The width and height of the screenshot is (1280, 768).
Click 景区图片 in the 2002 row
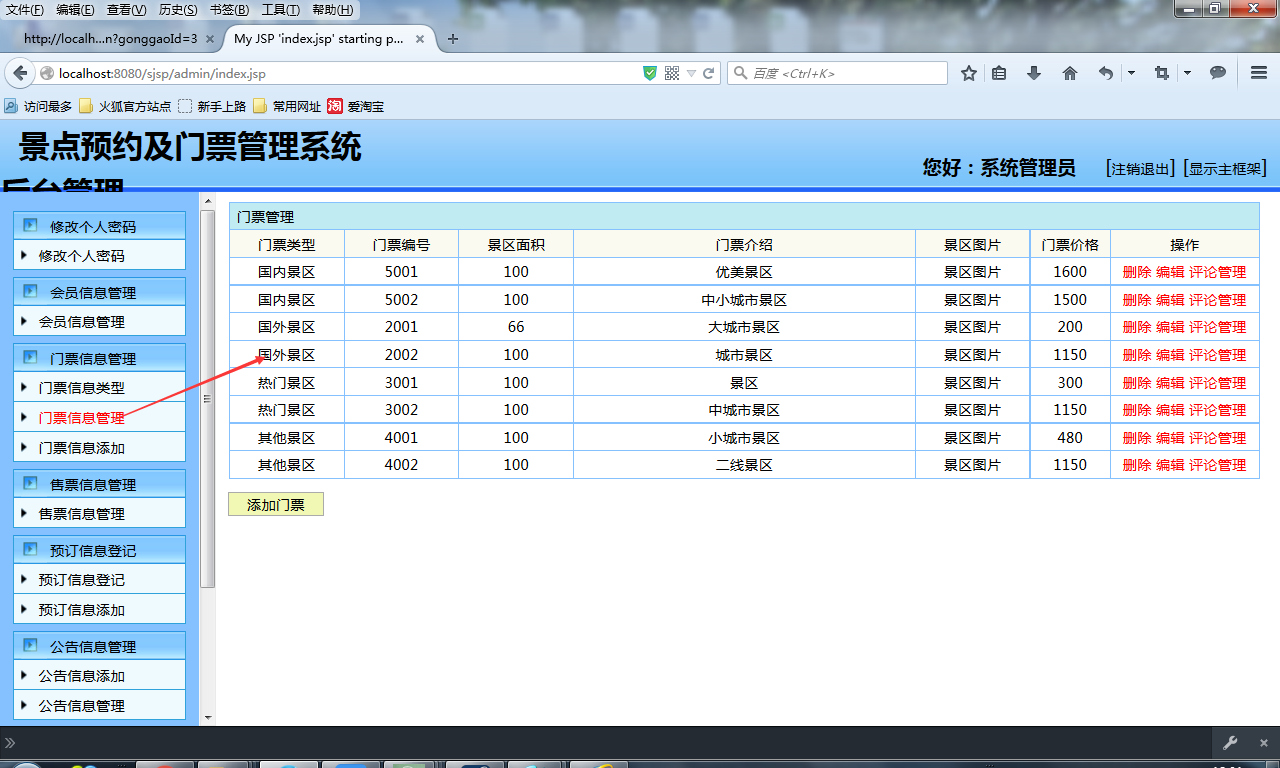coord(972,355)
